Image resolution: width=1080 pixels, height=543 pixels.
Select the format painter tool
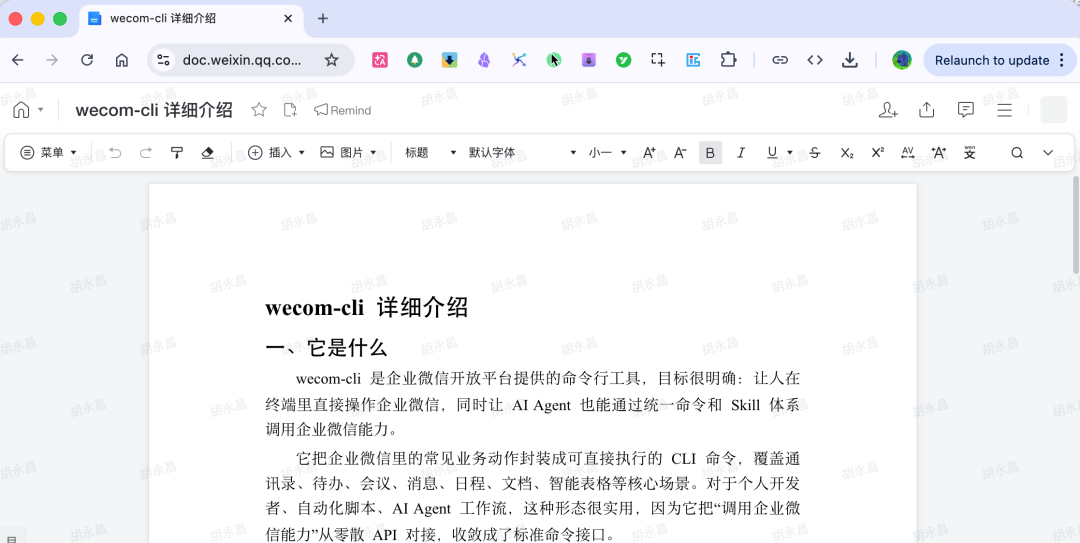[x=177, y=153]
